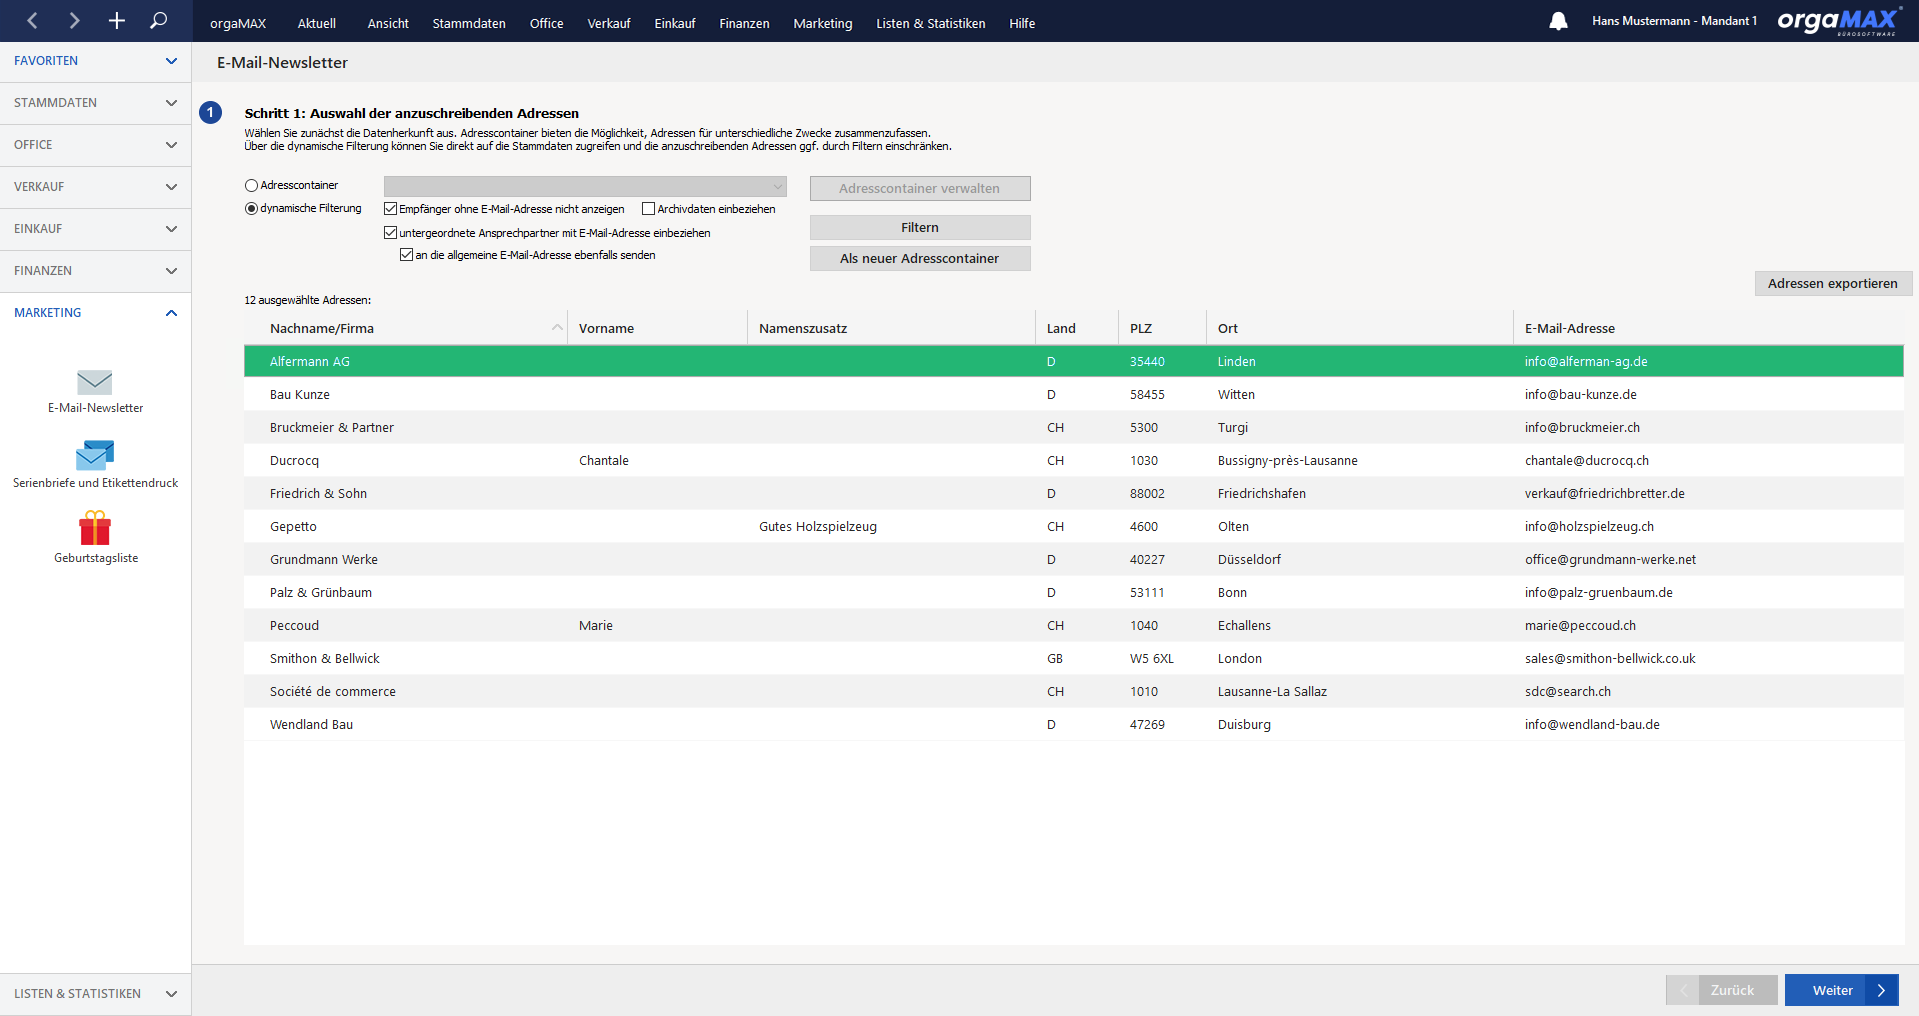Expand LISTEN & STATISTIKEN sidebar section

[x=95, y=994]
